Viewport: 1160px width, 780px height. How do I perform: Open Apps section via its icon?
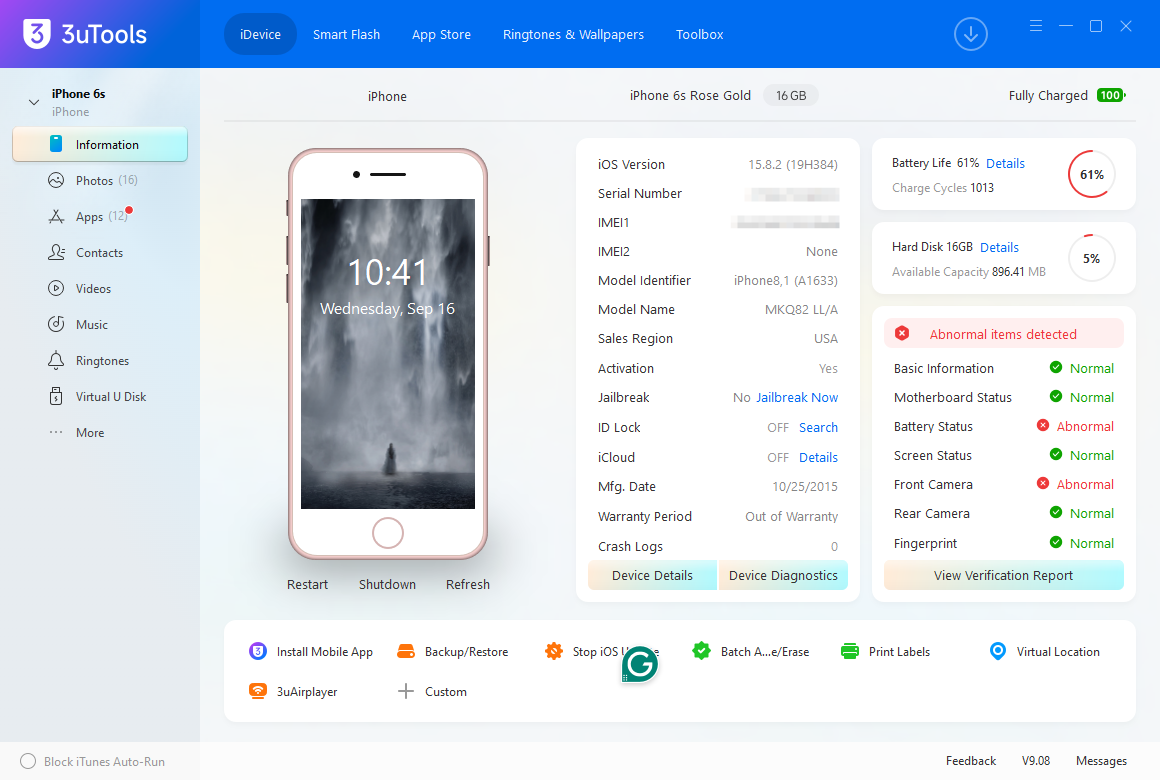tap(56, 216)
